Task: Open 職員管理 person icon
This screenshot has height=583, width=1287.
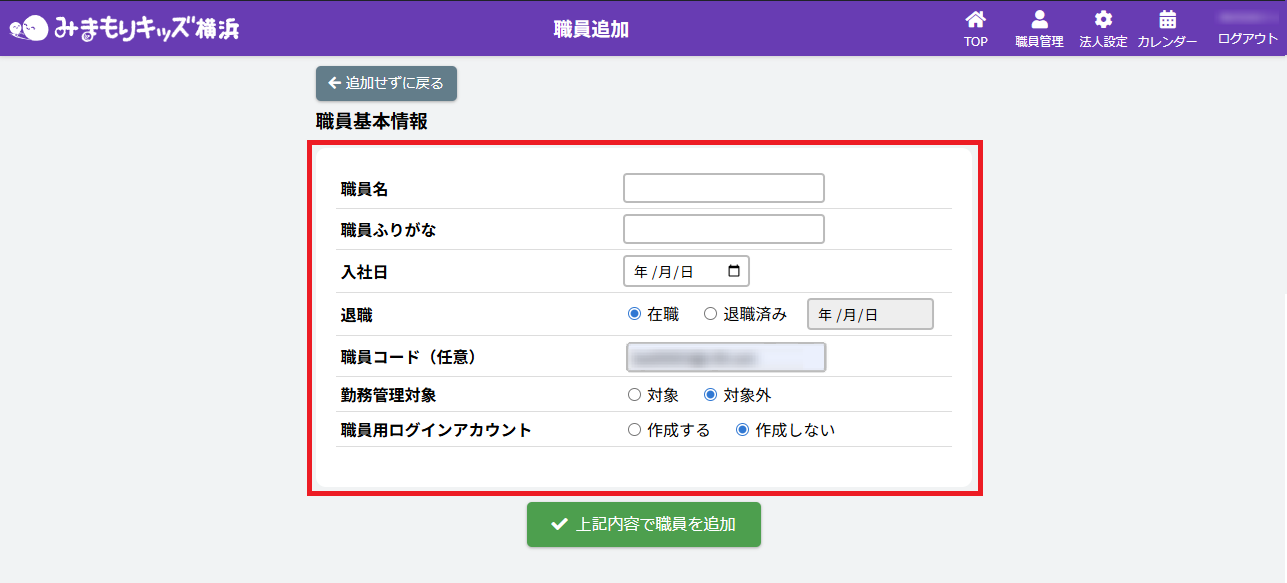Action: pos(1039,20)
